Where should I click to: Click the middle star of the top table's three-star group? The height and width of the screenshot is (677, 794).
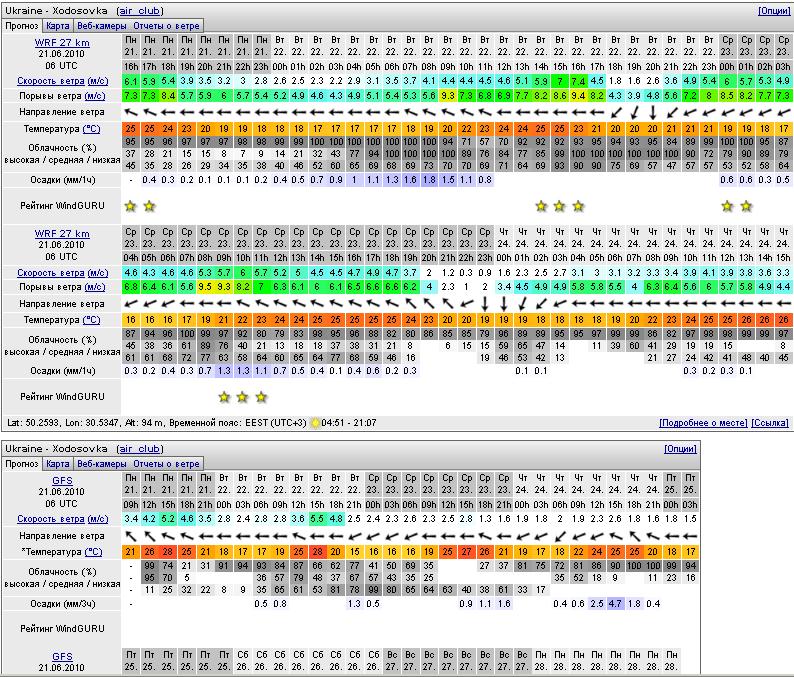coord(560,206)
